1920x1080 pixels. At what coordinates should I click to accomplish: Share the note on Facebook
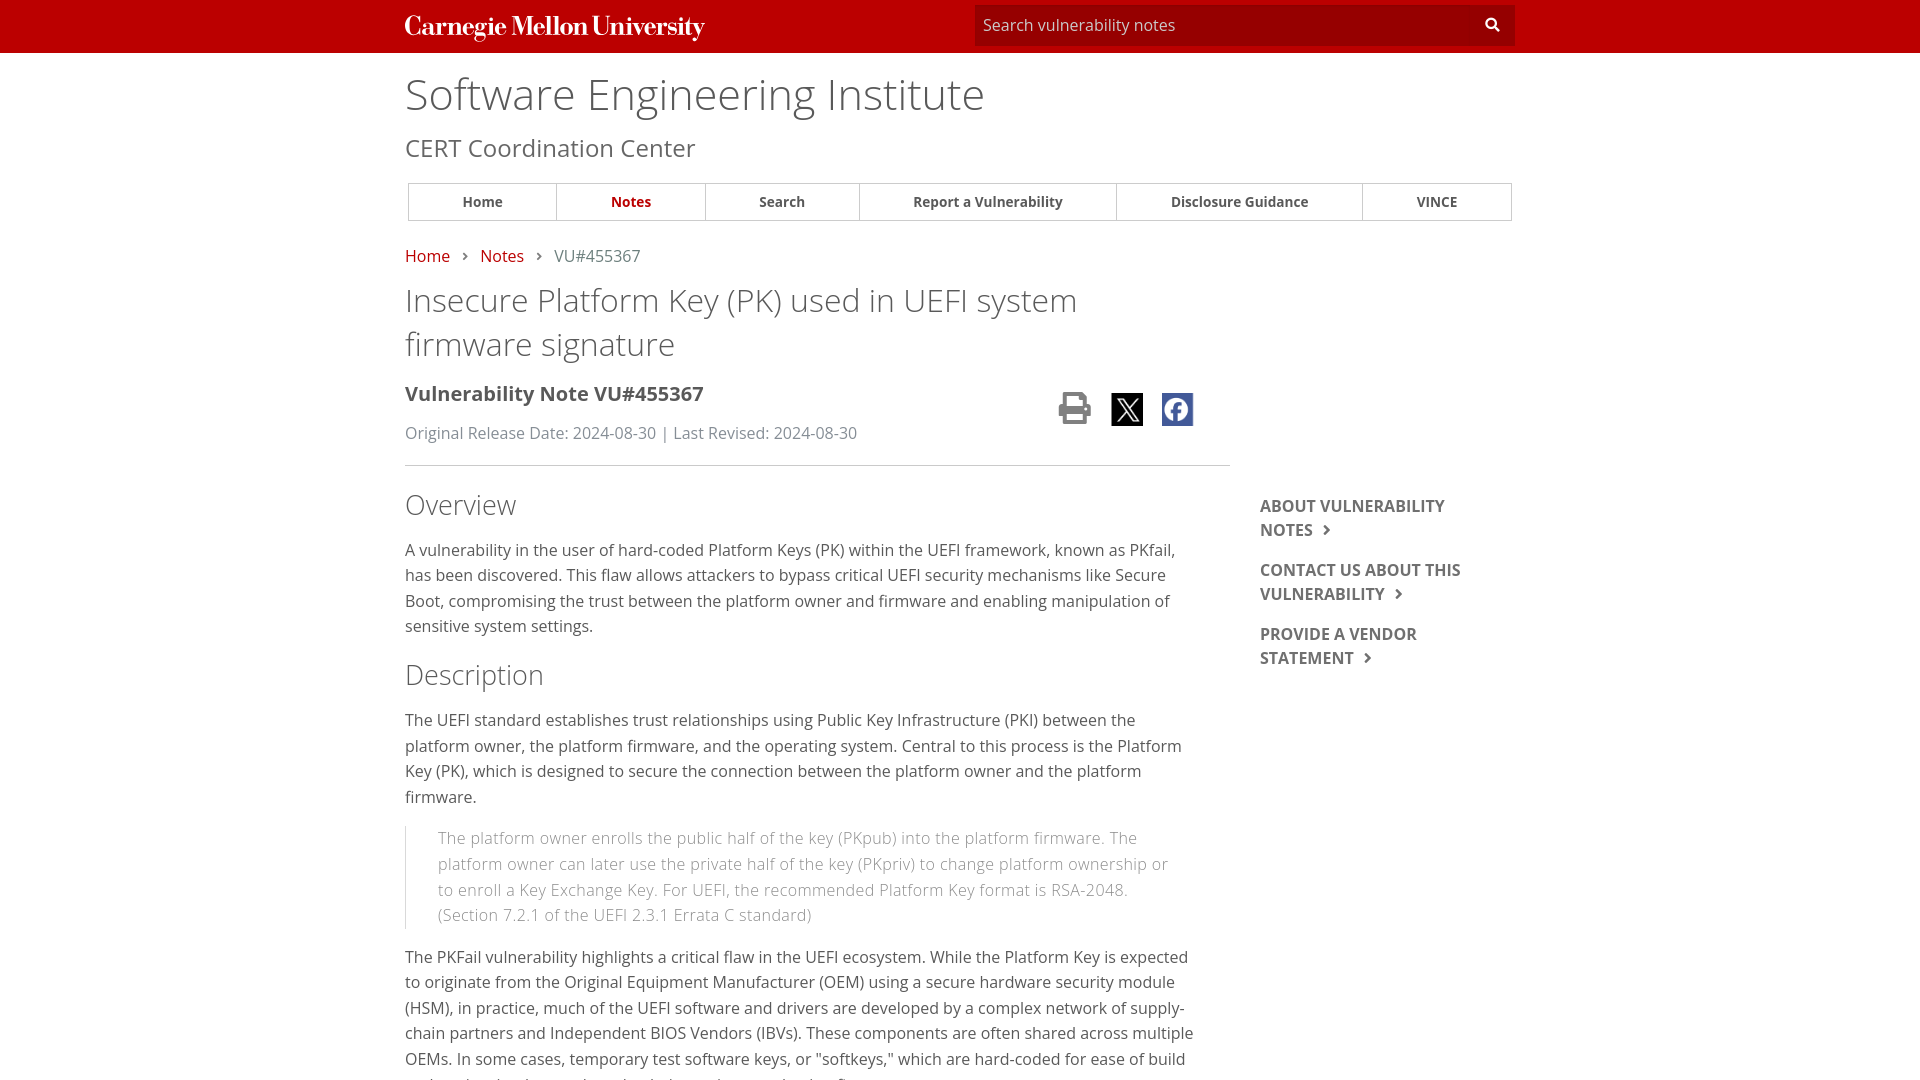(1177, 409)
